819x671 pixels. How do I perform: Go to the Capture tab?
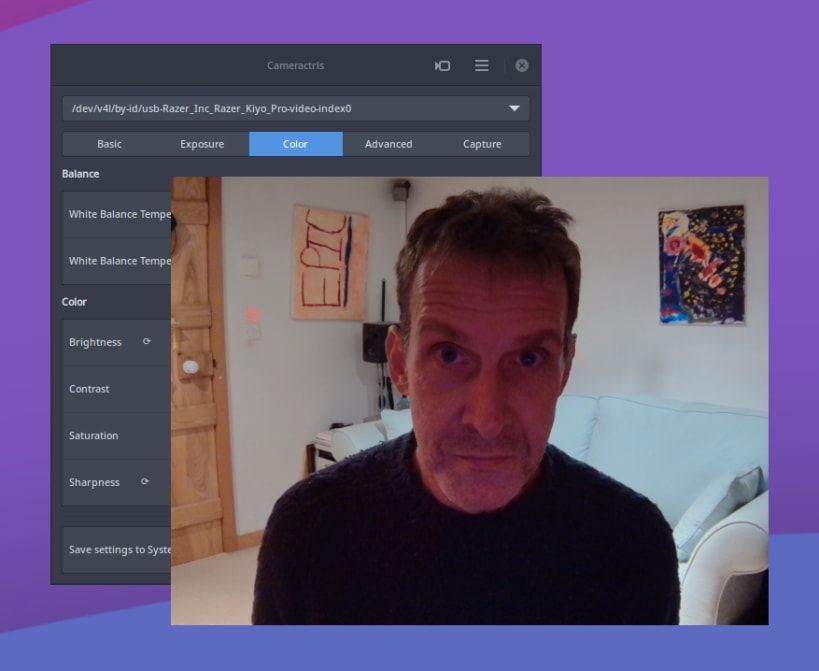click(482, 144)
